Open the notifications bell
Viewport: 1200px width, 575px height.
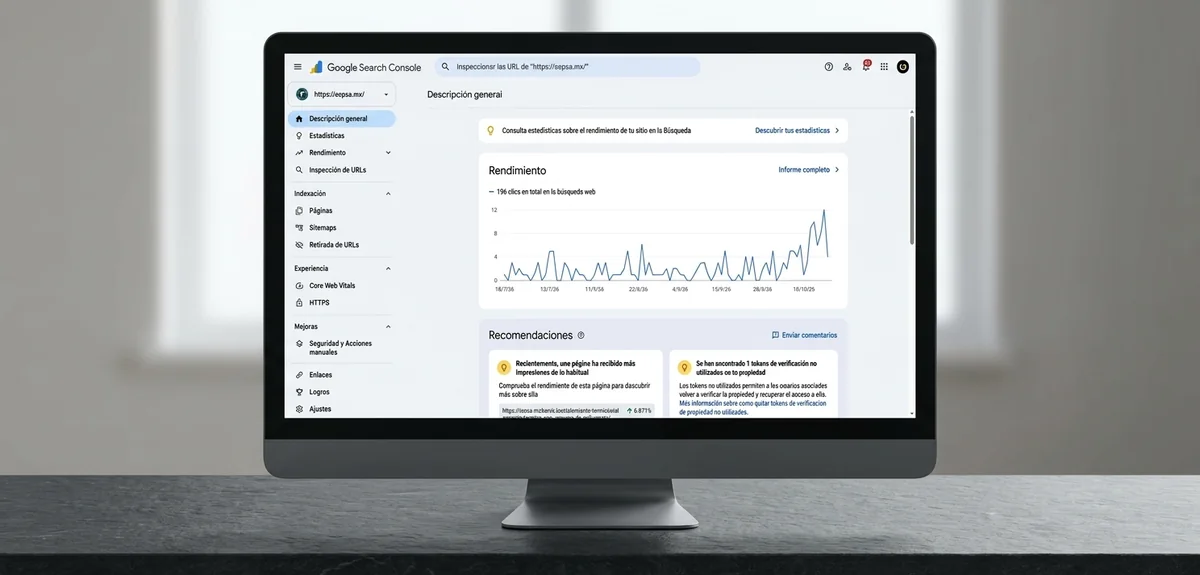(866, 67)
